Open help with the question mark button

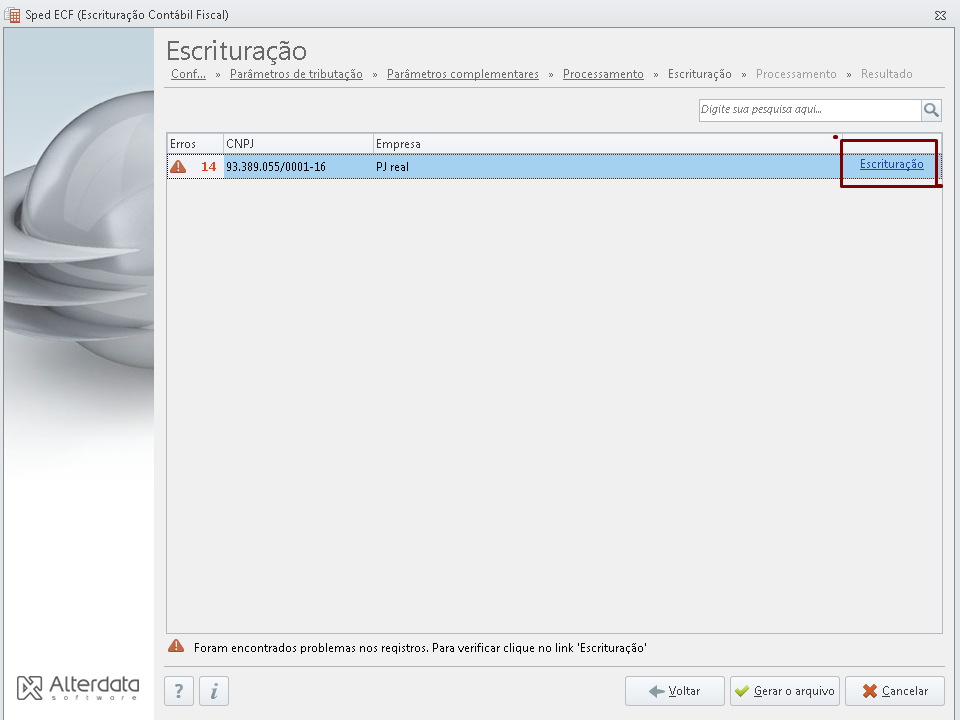(179, 691)
